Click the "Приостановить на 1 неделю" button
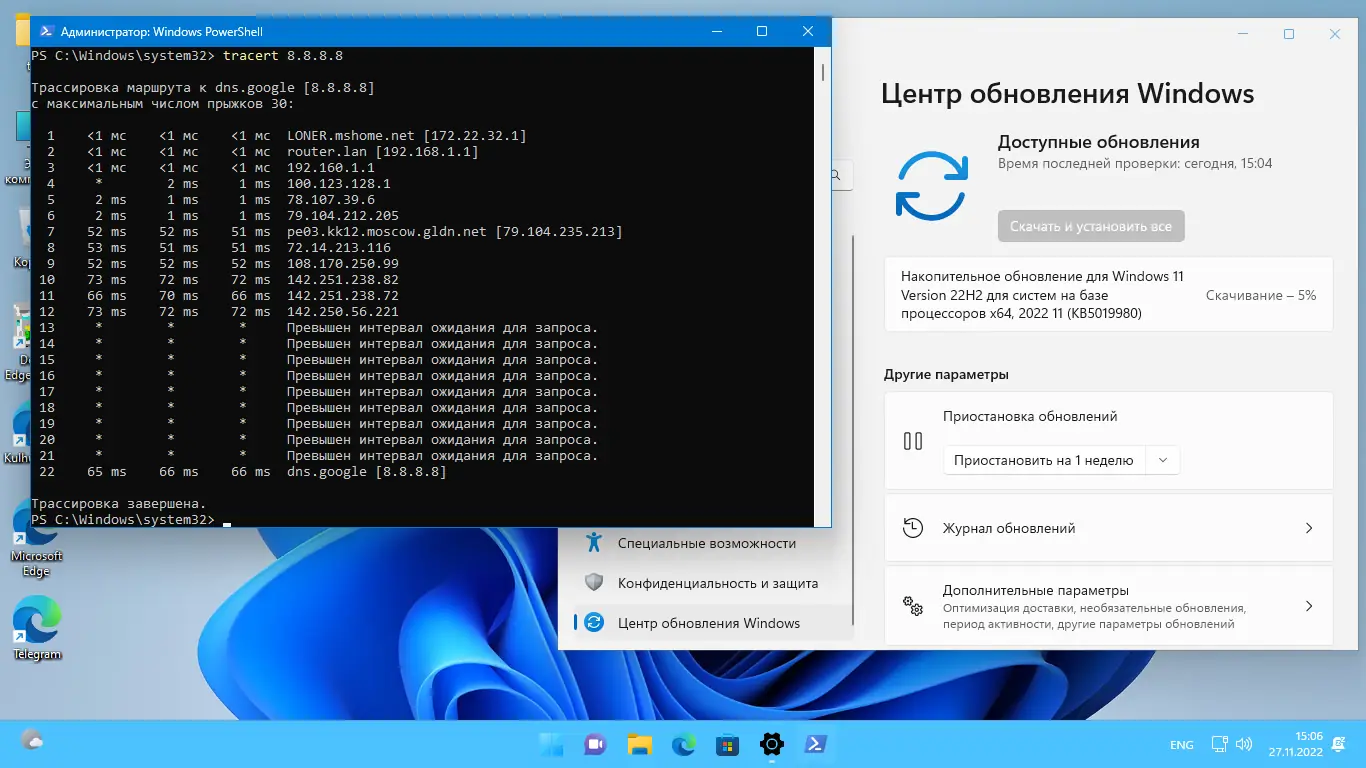Viewport: 1366px width, 768px height. tap(1043, 460)
